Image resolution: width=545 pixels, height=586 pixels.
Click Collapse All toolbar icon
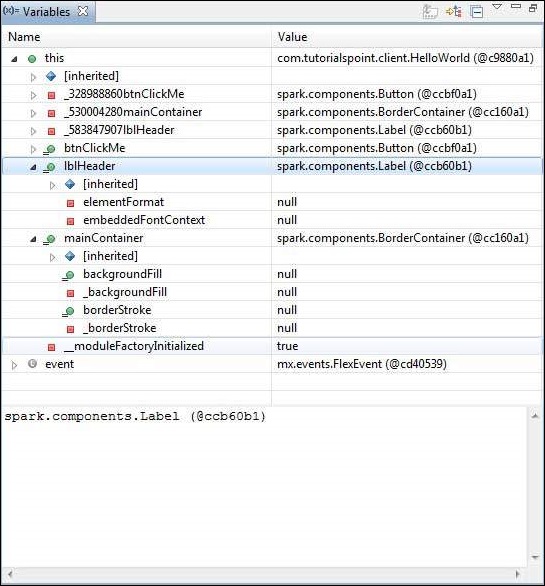[477, 12]
